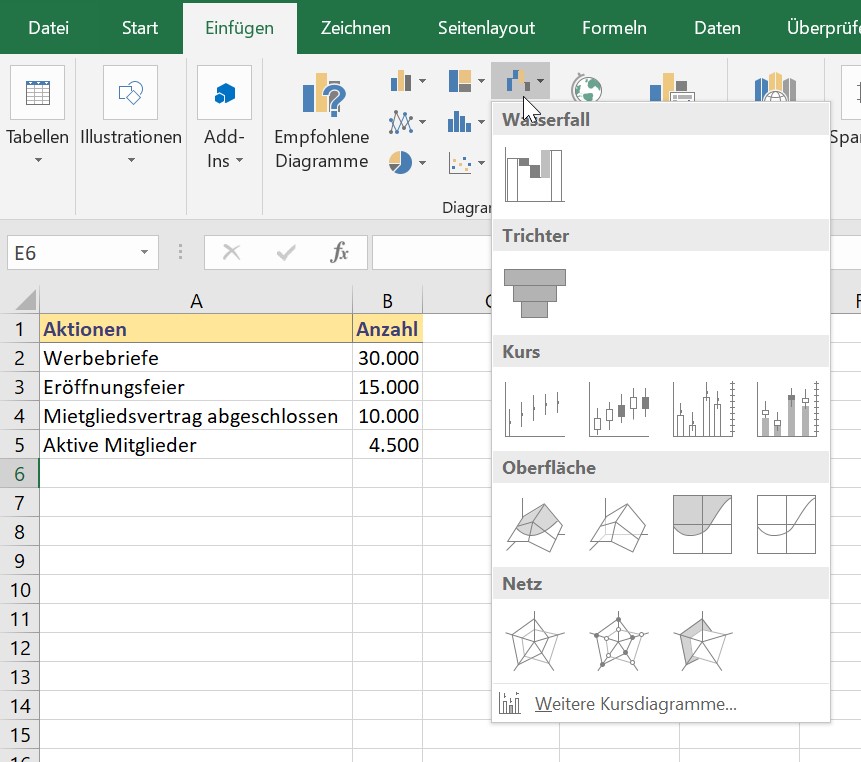Viewport: 861px width, 762px height.
Task: Click Weitere Kursdiagramme link
Action: [638, 703]
